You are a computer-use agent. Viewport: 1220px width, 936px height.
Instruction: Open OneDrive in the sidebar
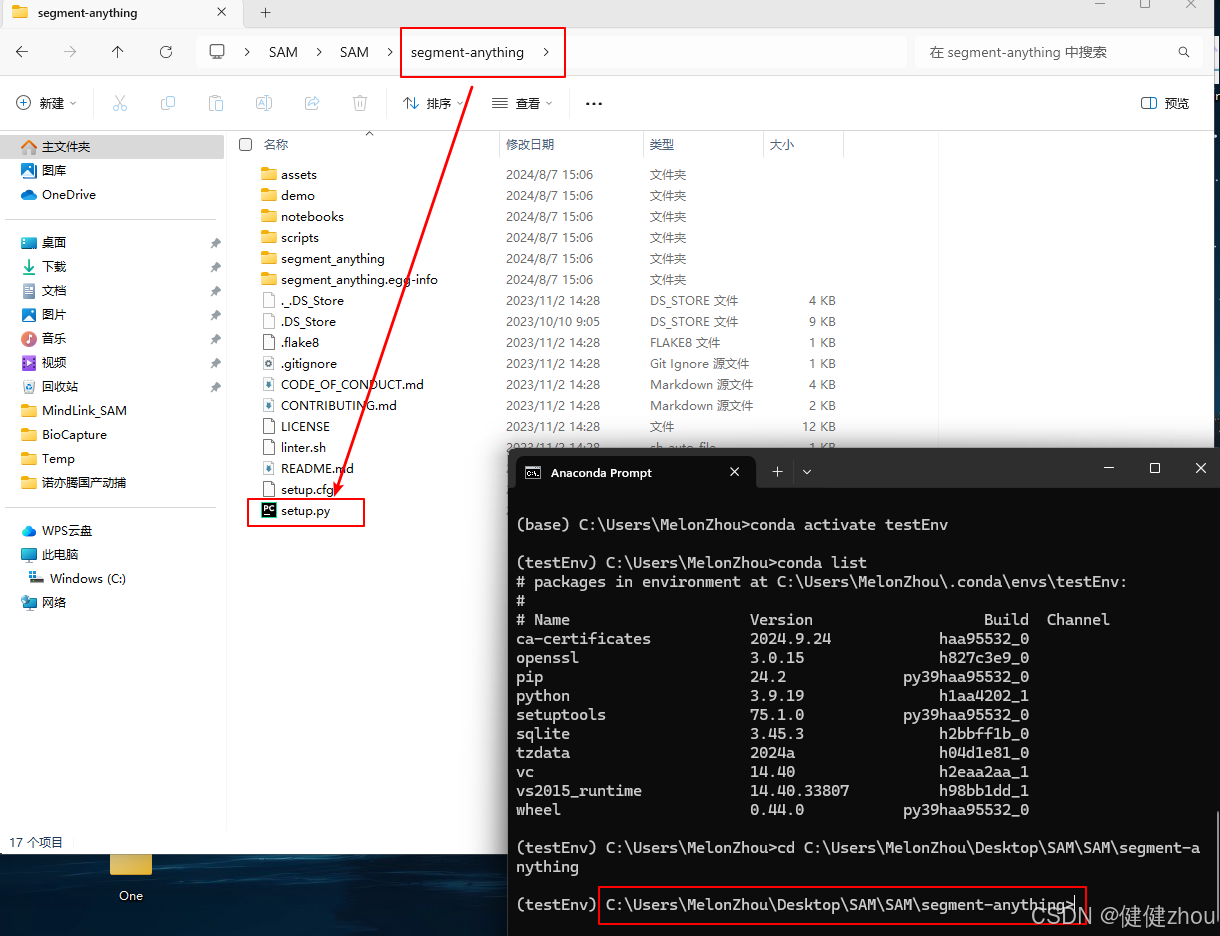(x=69, y=195)
